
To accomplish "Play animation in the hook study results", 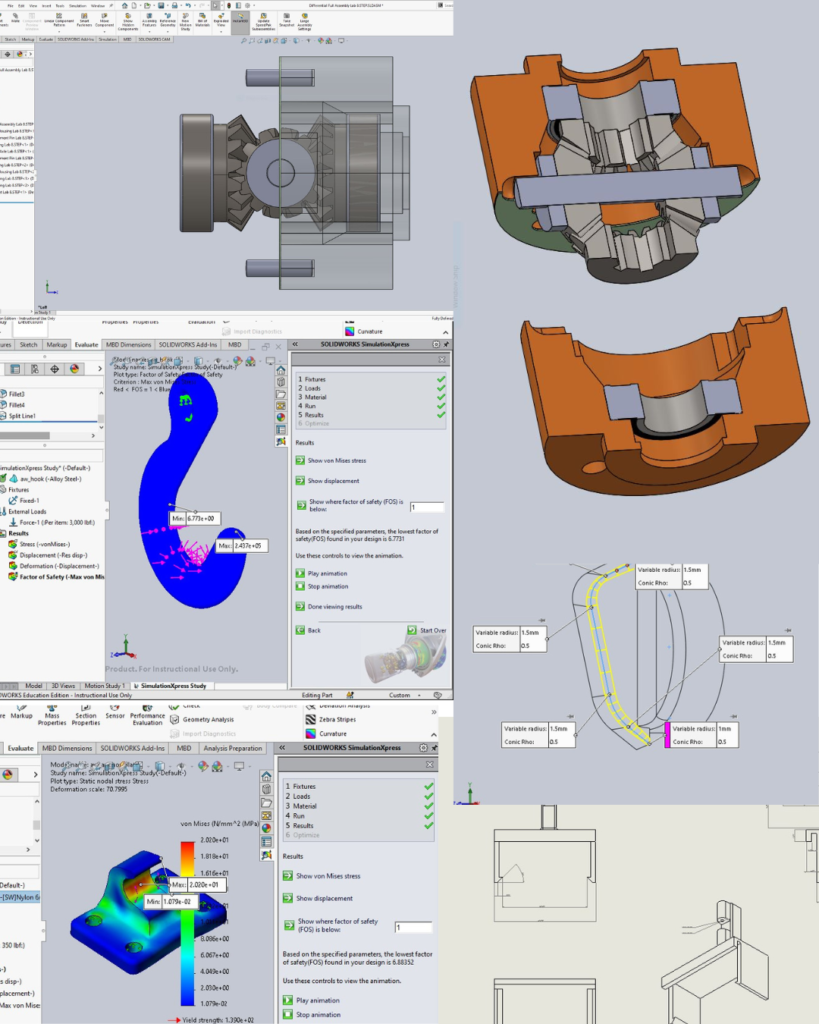I will pyautogui.click(x=300, y=572).
